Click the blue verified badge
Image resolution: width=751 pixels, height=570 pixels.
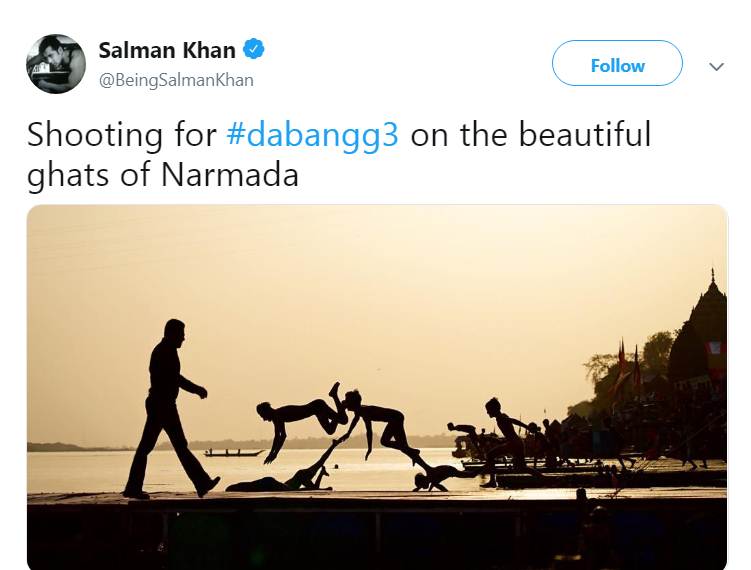[x=255, y=49]
